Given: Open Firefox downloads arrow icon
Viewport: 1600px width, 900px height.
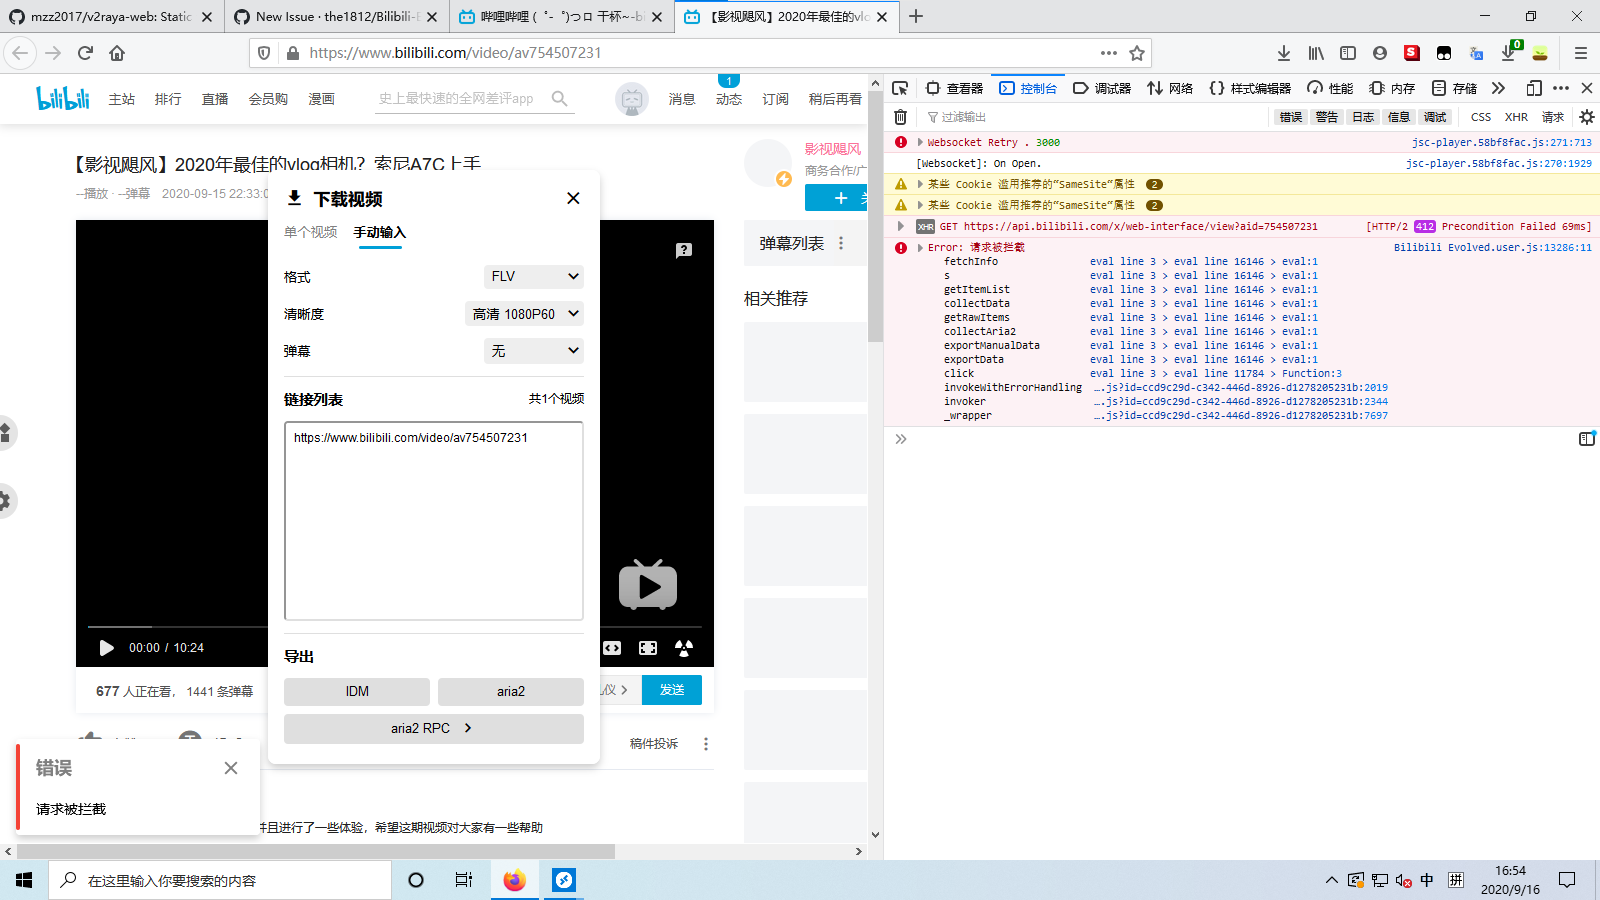Looking at the screenshot, I should coord(1284,53).
